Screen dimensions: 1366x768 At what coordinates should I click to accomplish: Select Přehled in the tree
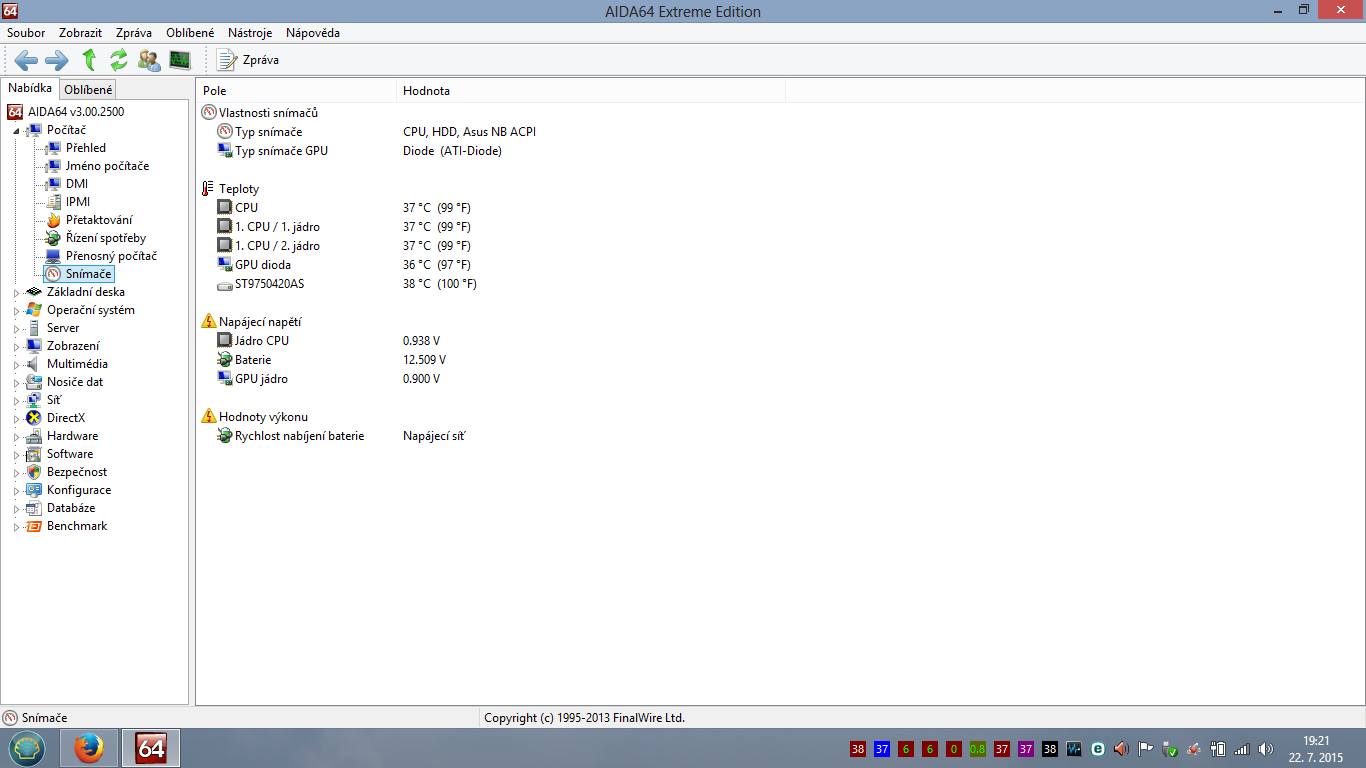point(85,148)
